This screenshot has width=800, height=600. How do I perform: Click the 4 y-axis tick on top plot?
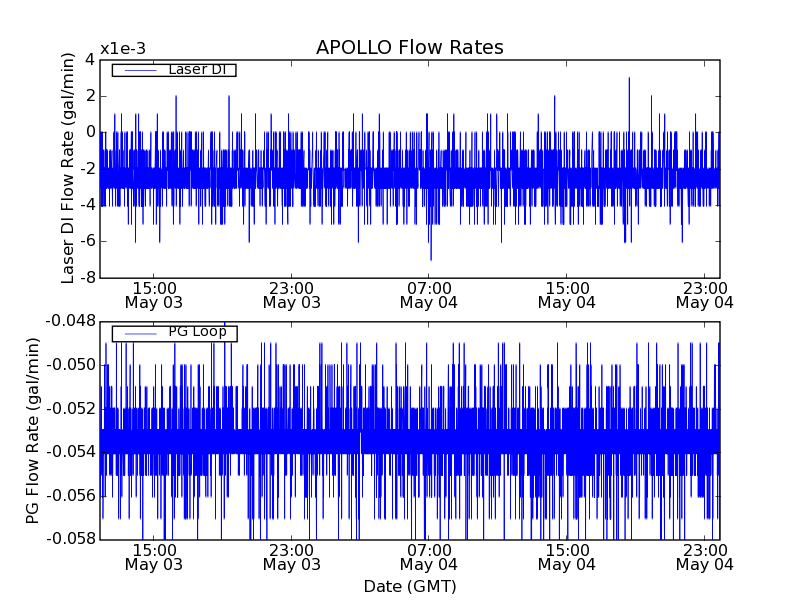[x=90, y=60]
